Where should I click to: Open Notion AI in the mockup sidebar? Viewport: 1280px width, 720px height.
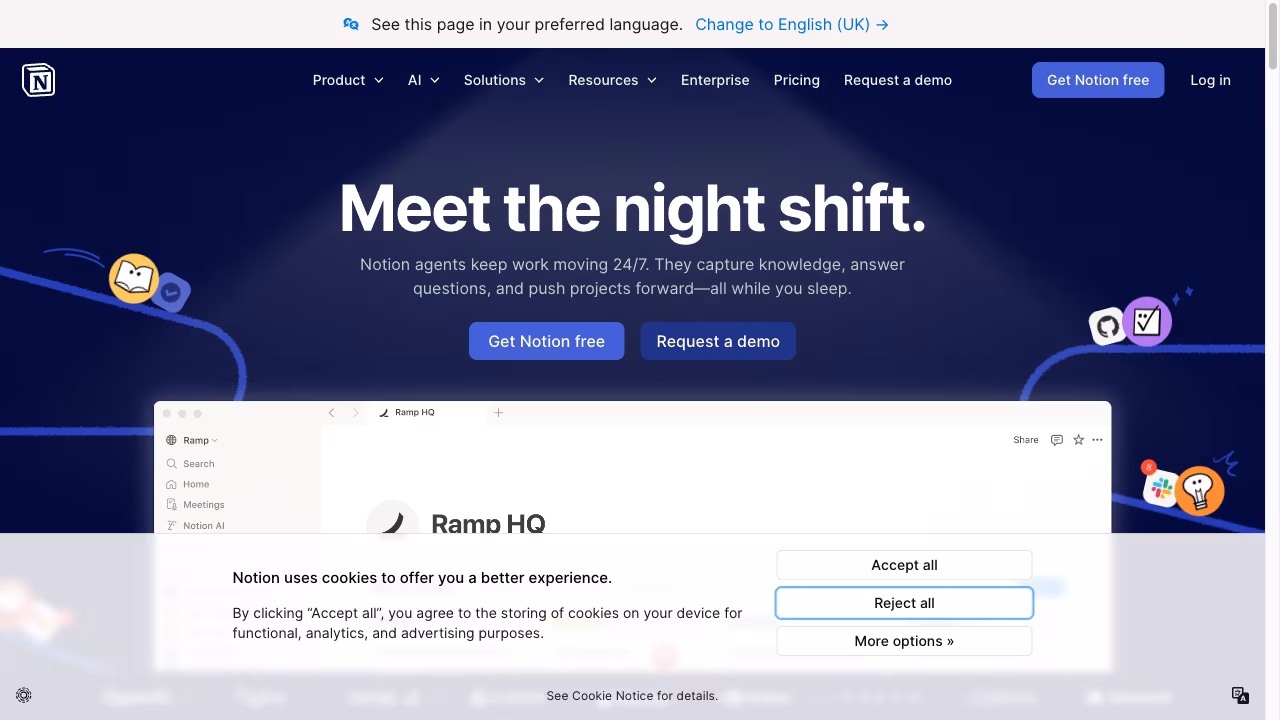[x=195, y=526]
